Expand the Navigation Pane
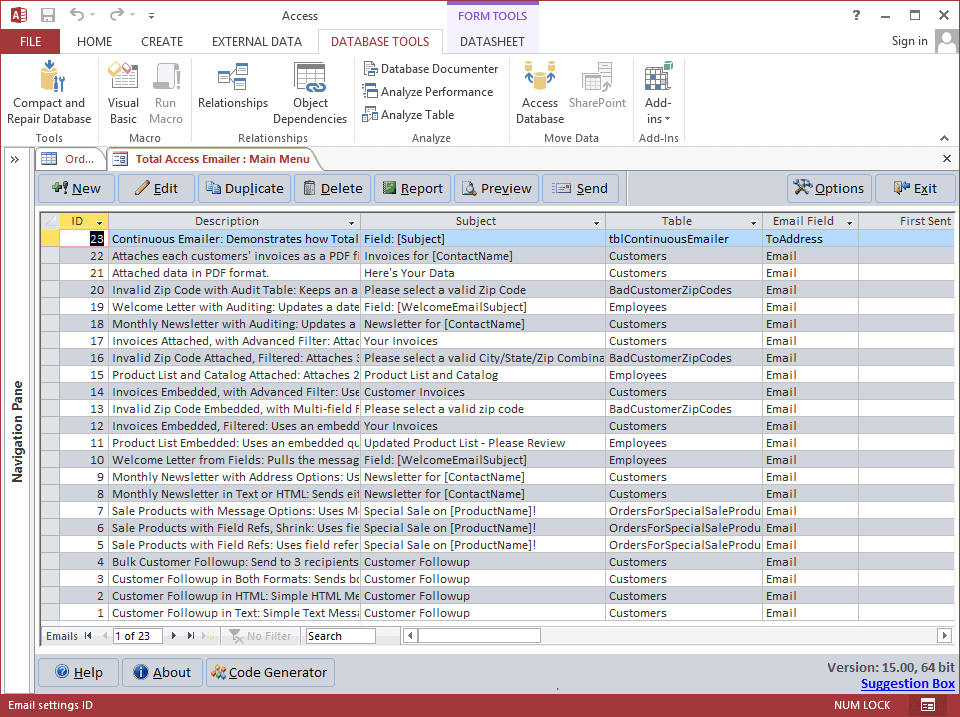Viewport: 960px width, 717px height. click(x=15, y=160)
